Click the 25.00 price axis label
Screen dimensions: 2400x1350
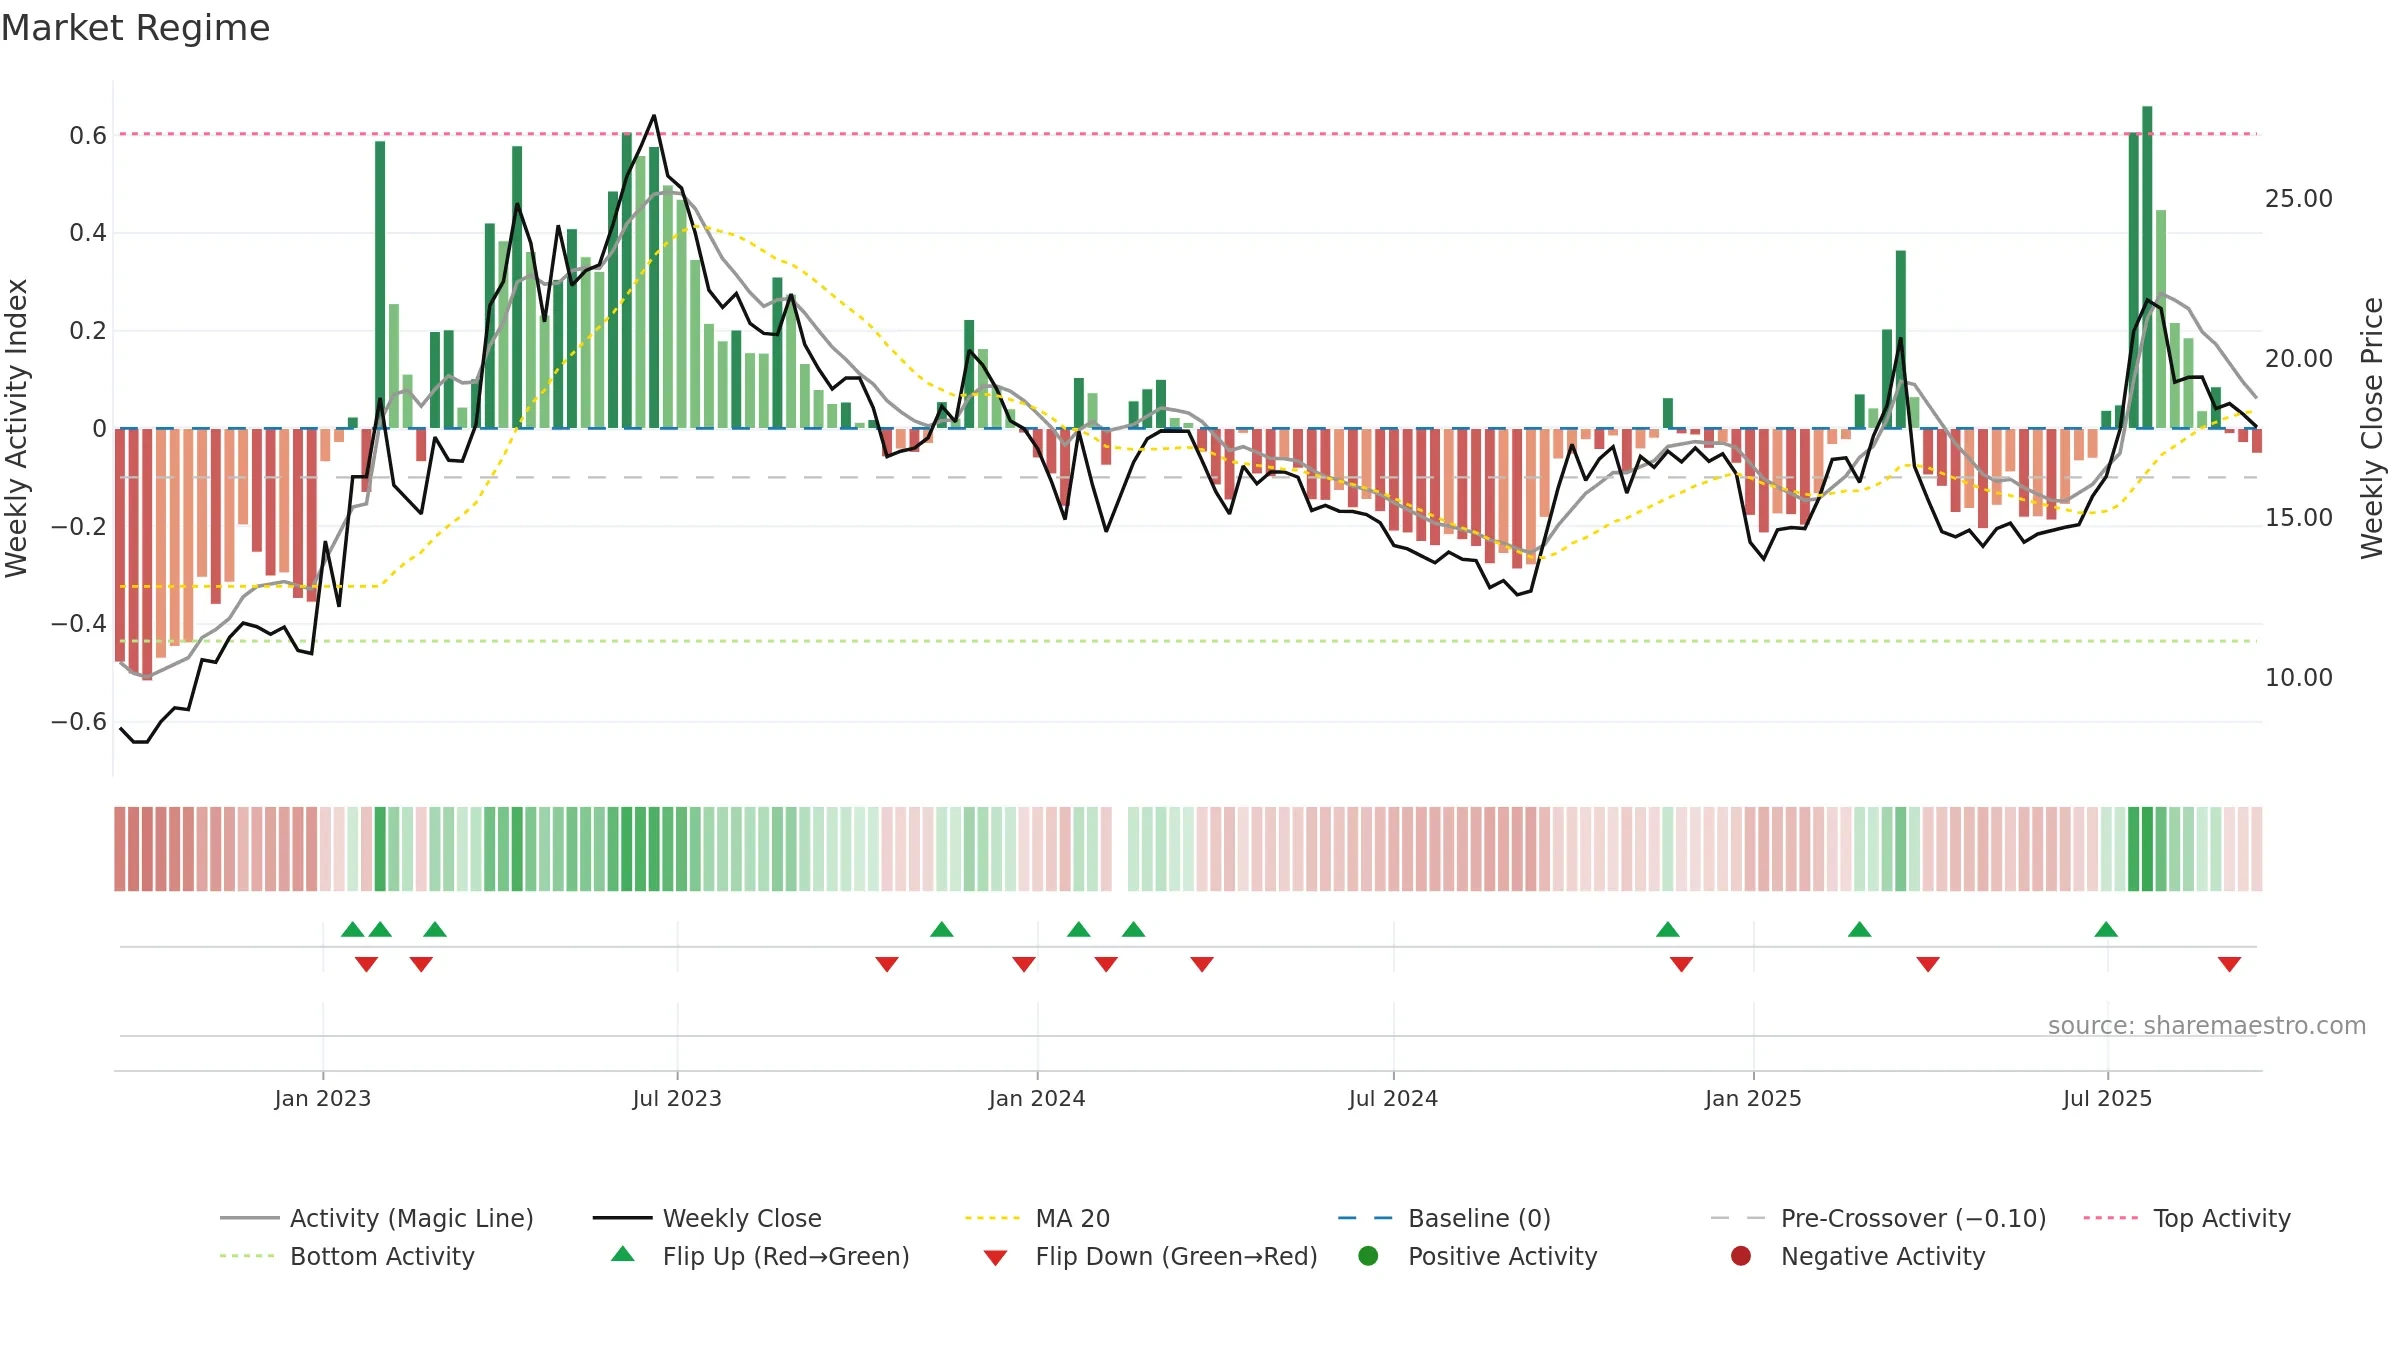2298,198
